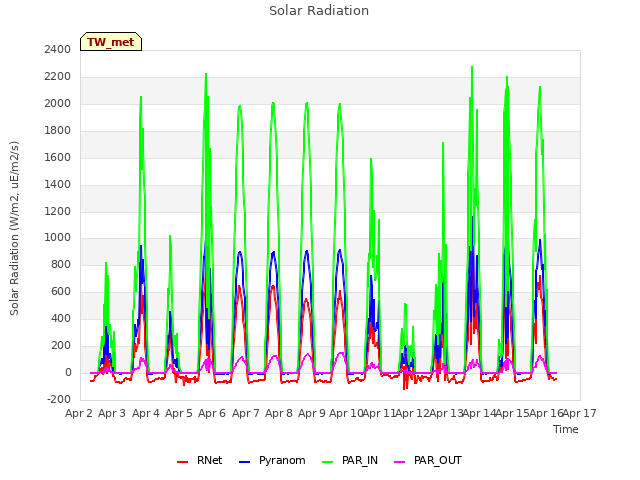Image resolution: width=640 pixels, height=480 pixels.
Task: Click the Solar Radiation chart title
Action: pyautogui.click(x=319, y=11)
